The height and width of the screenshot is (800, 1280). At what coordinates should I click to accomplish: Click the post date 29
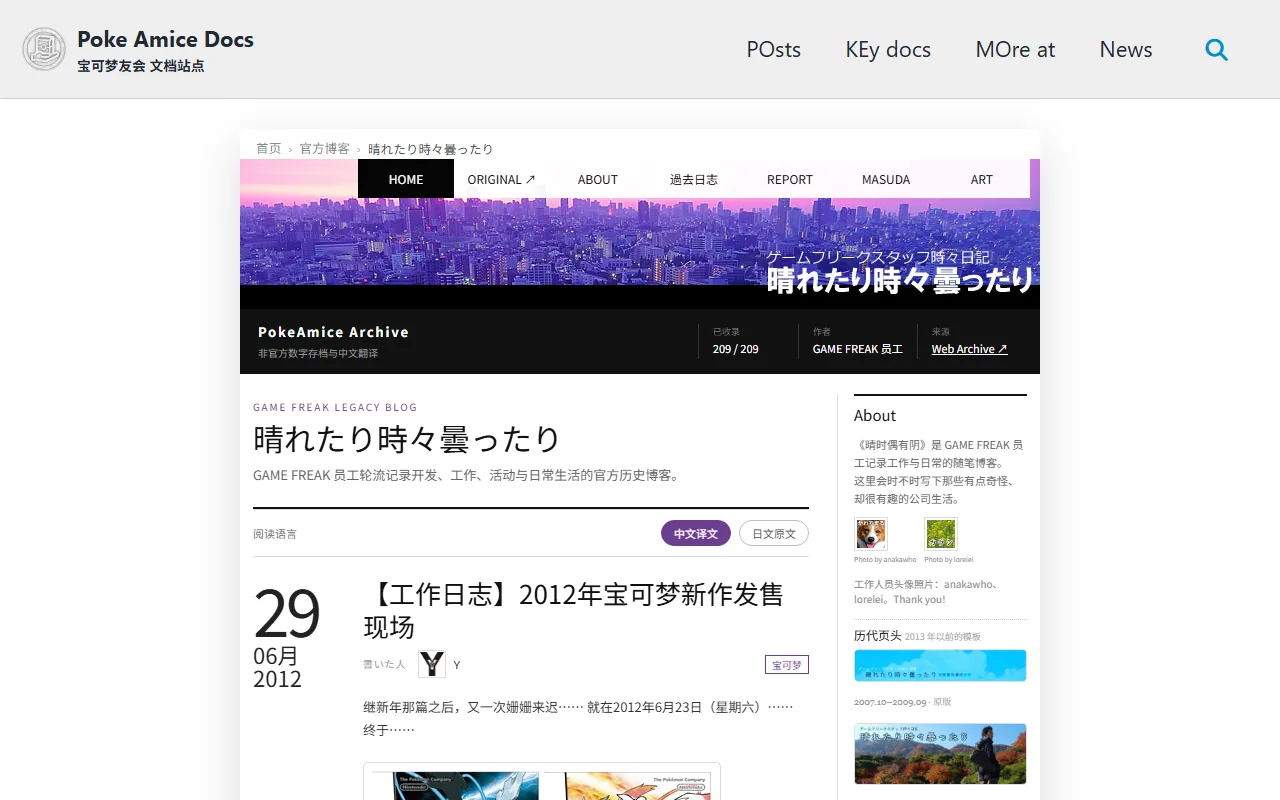click(x=287, y=613)
